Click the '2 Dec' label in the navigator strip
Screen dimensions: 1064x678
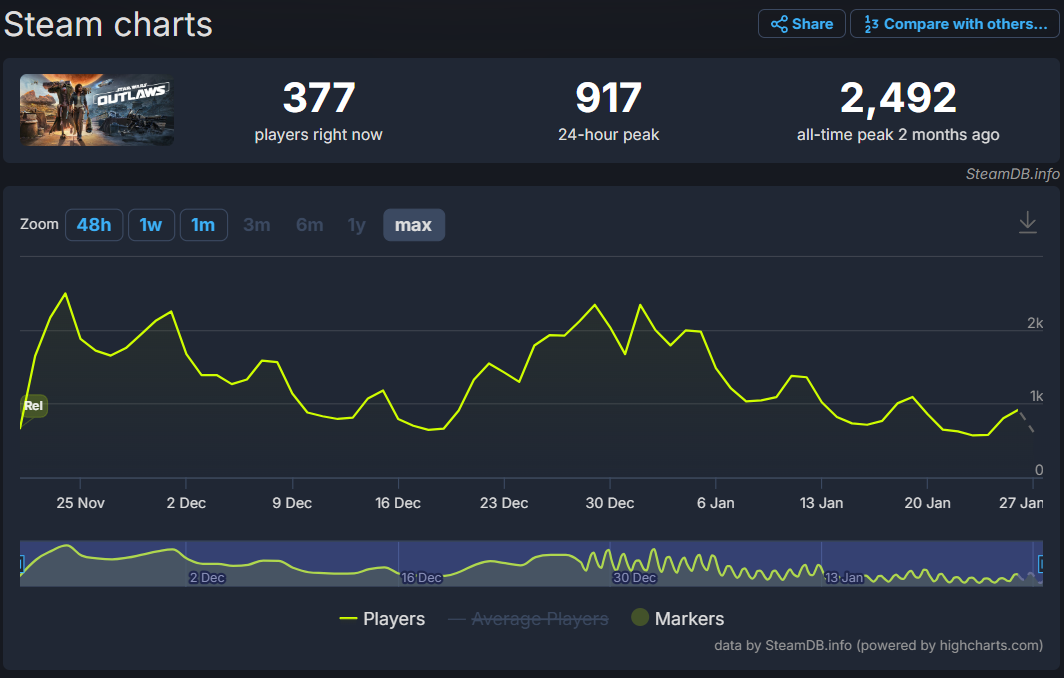click(207, 578)
